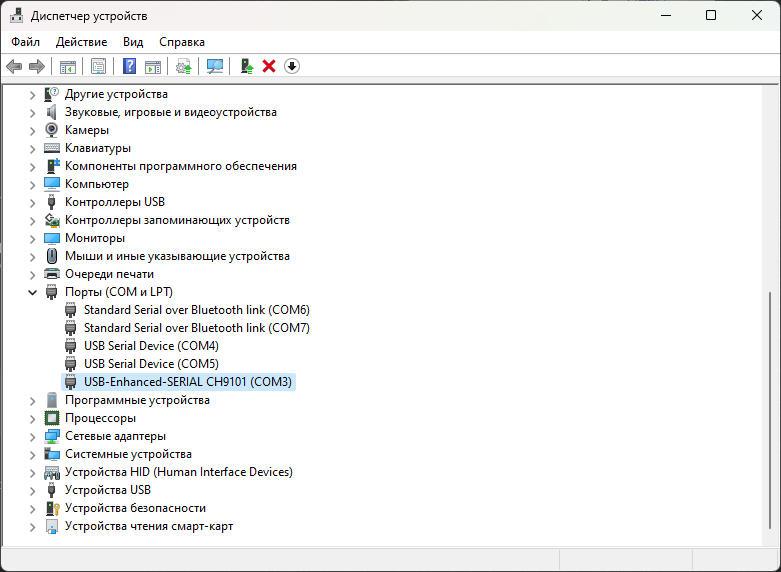Click the USB plug icon beside Контроллеры USB
The image size is (781, 572).
click(51, 202)
